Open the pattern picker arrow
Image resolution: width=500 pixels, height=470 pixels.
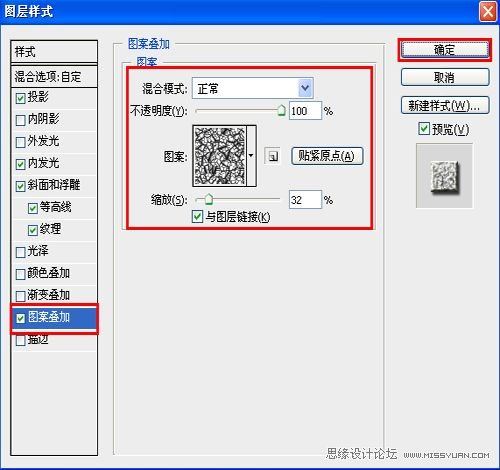coord(251,156)
